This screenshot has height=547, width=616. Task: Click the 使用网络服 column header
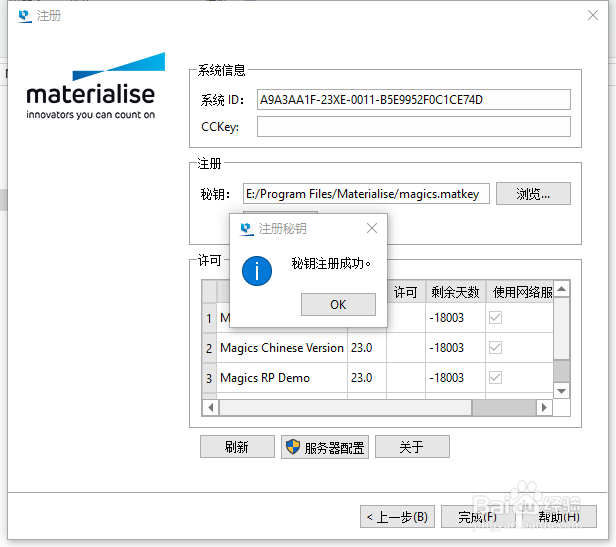pos(520,292)
